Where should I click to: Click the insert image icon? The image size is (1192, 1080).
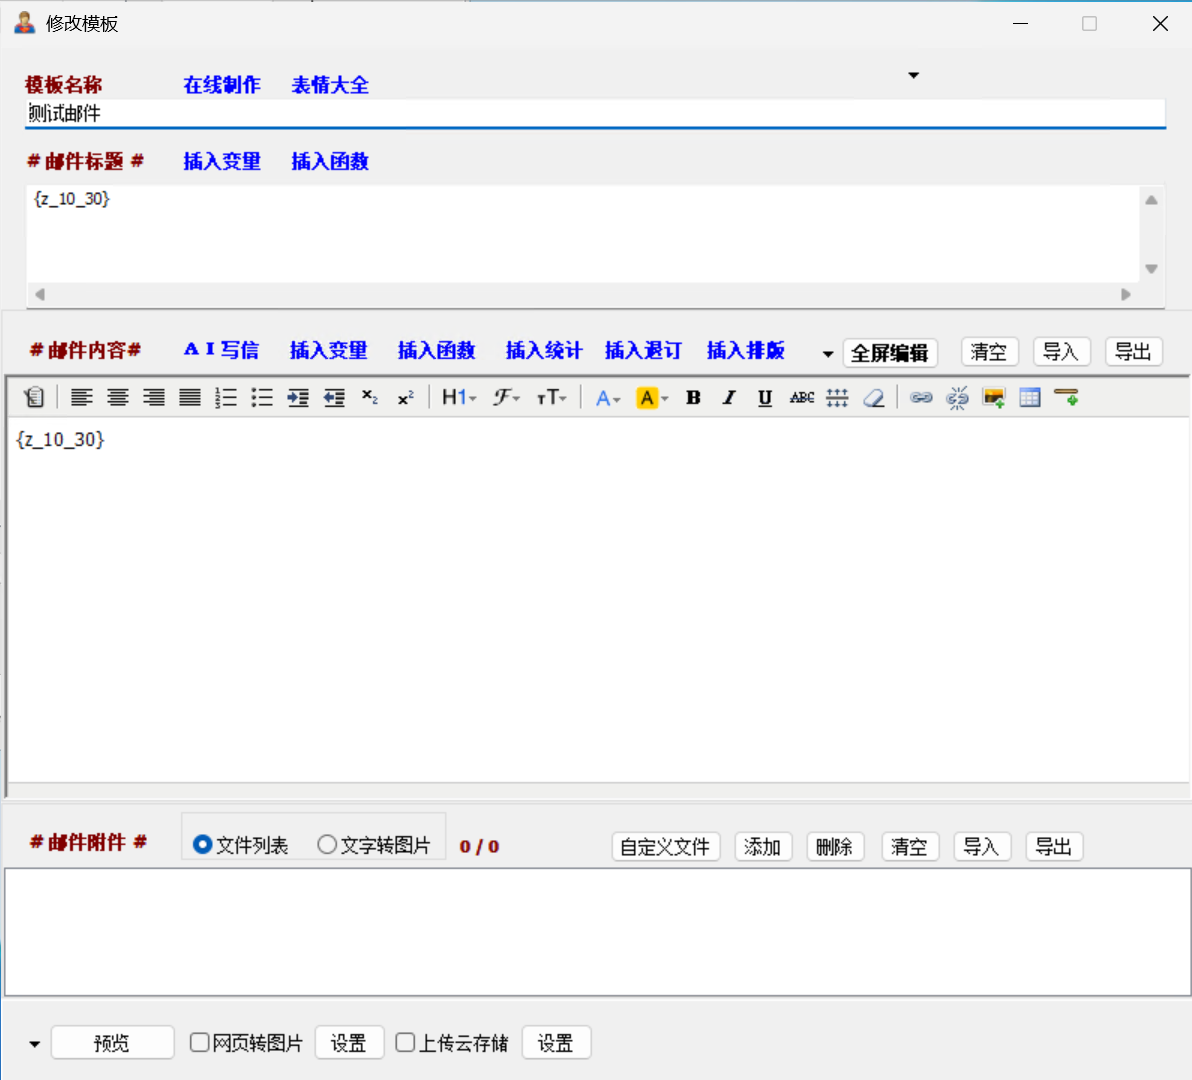pos(993,398)
